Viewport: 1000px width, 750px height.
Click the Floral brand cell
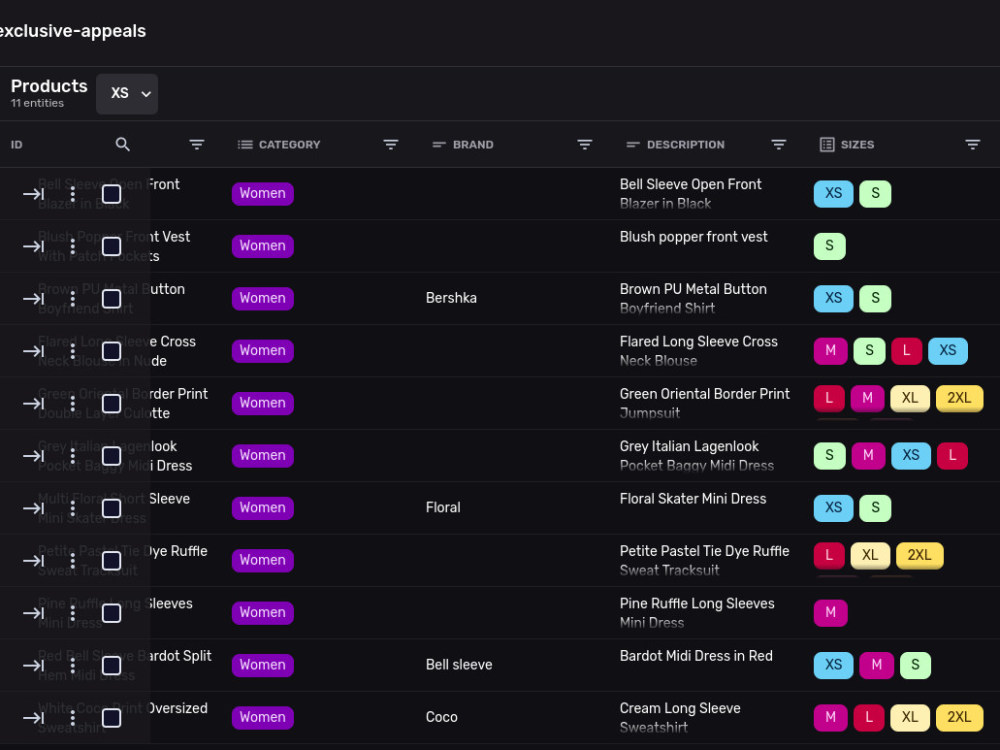[x=443, y=508]
